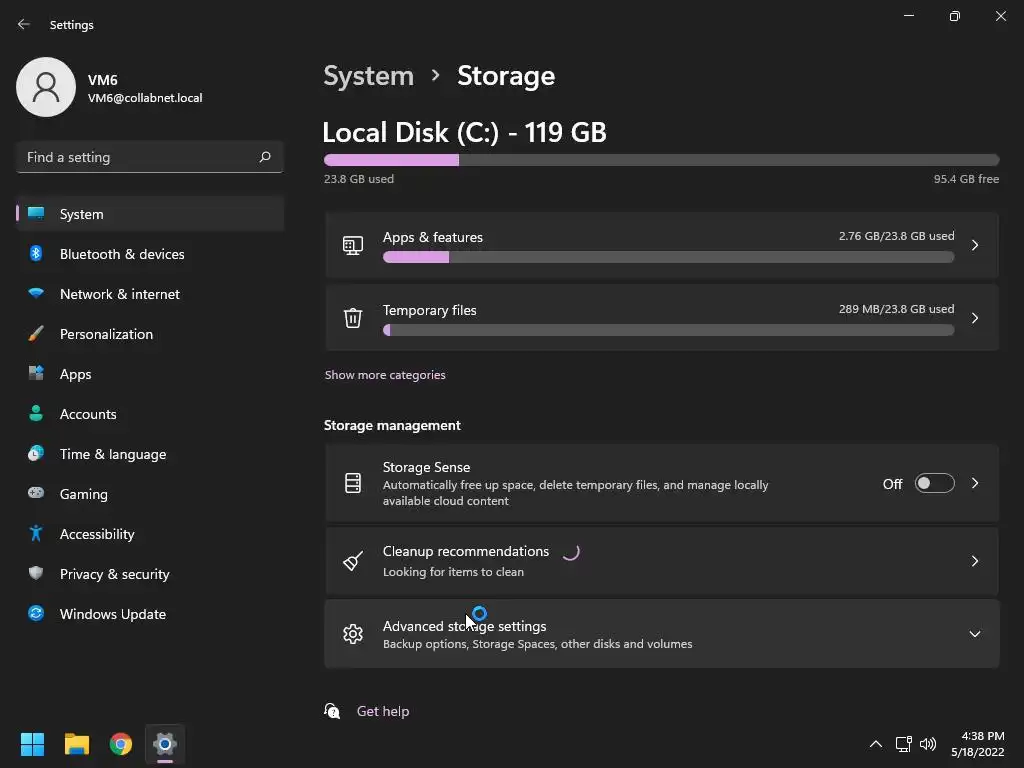The width and height of the screenshot is (1024, 768).
Task: Go to Privacy & security settings
Action: click(x=114, y=574)
